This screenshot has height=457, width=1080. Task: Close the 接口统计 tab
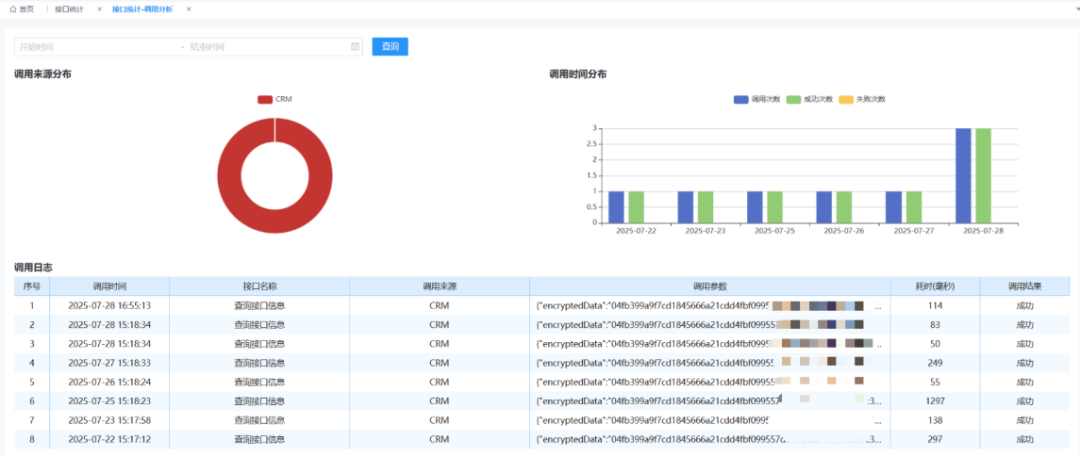[99, 9]
